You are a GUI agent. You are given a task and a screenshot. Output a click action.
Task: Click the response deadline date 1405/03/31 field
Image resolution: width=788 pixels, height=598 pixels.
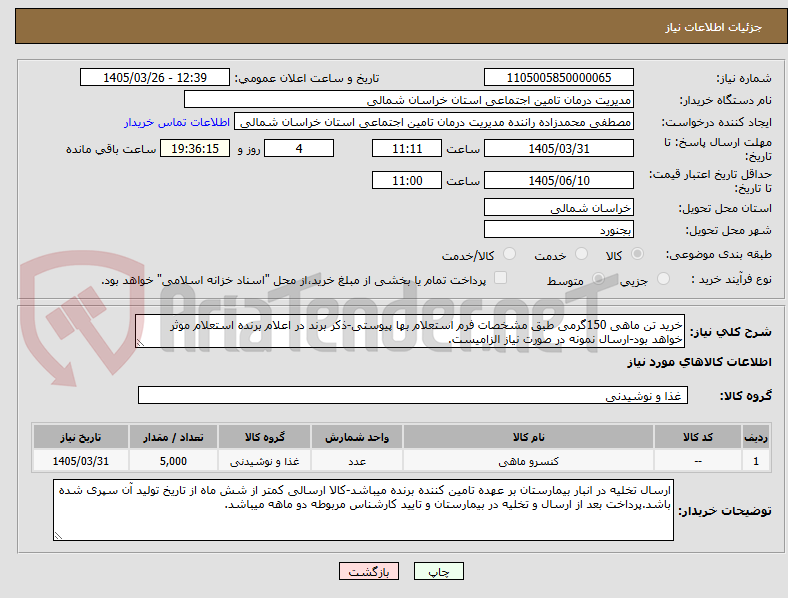point(559,148)
